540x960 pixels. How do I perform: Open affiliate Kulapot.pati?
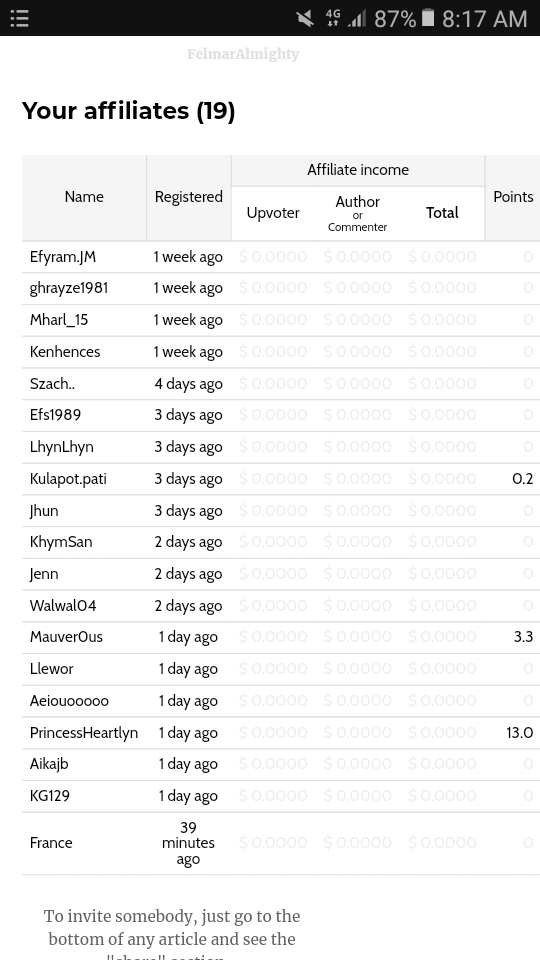[68, 479]
